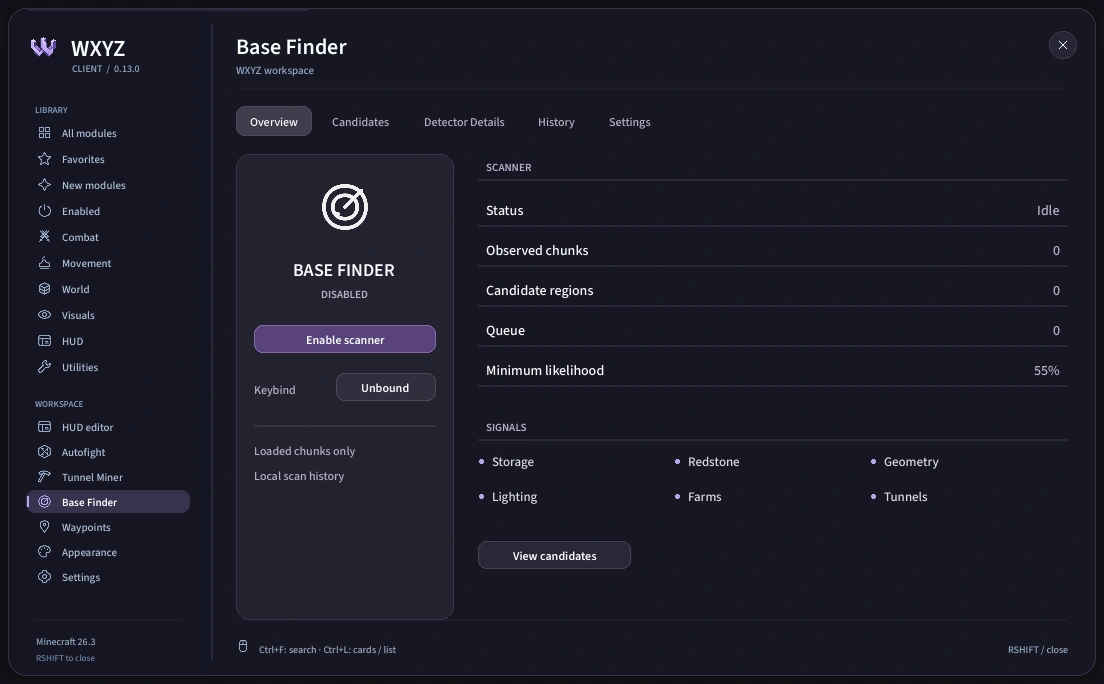
Task: Click the Tunnels signal
Action: tap(899, 496)
